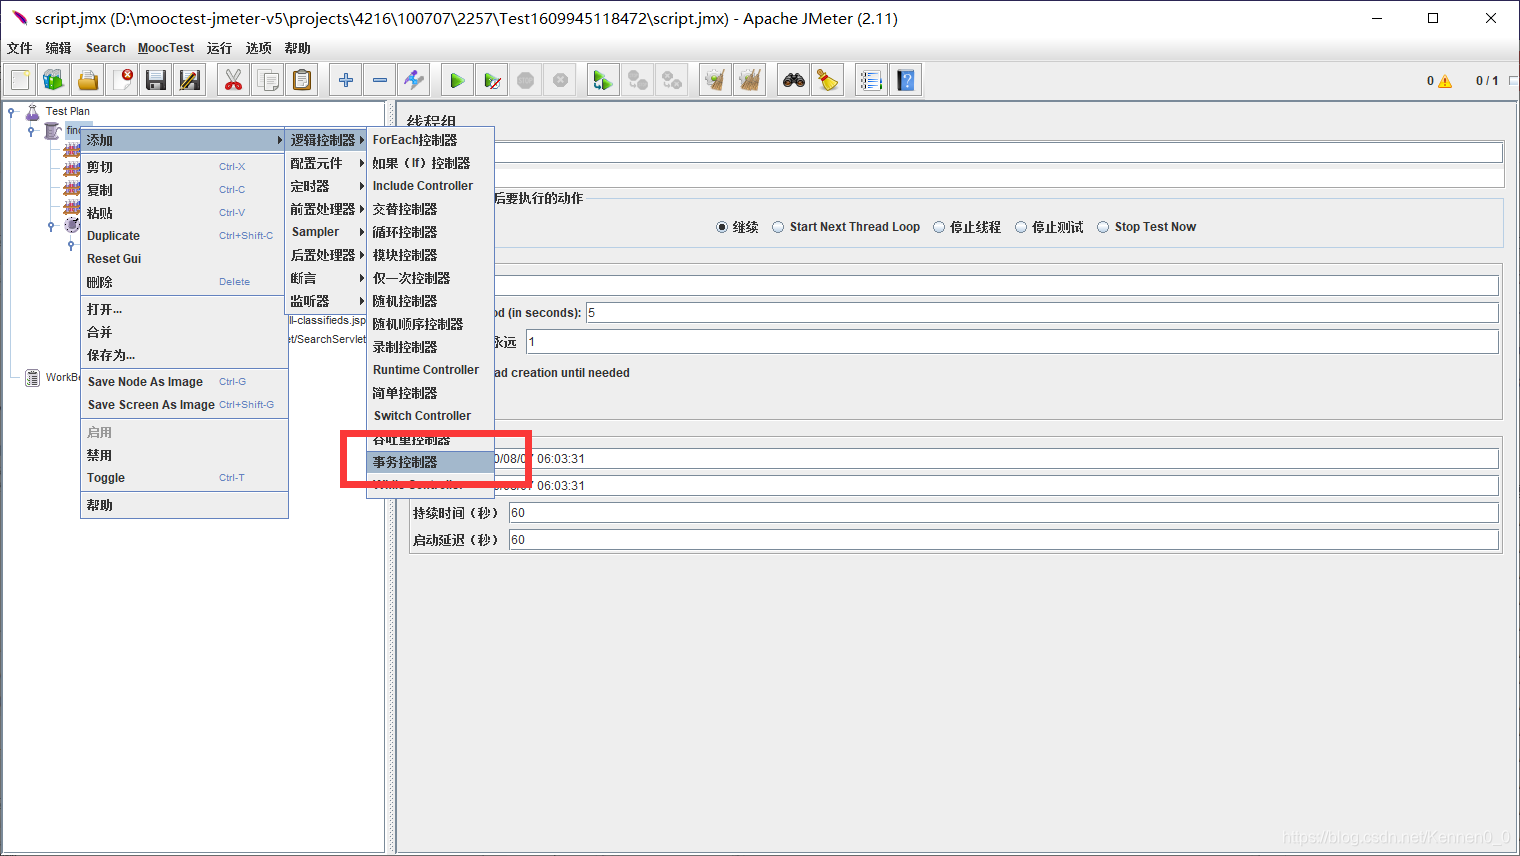The image size is (1520, 856).
Task: Toggle the Test Plan tree node handle
Action: [x=12, y=112]
